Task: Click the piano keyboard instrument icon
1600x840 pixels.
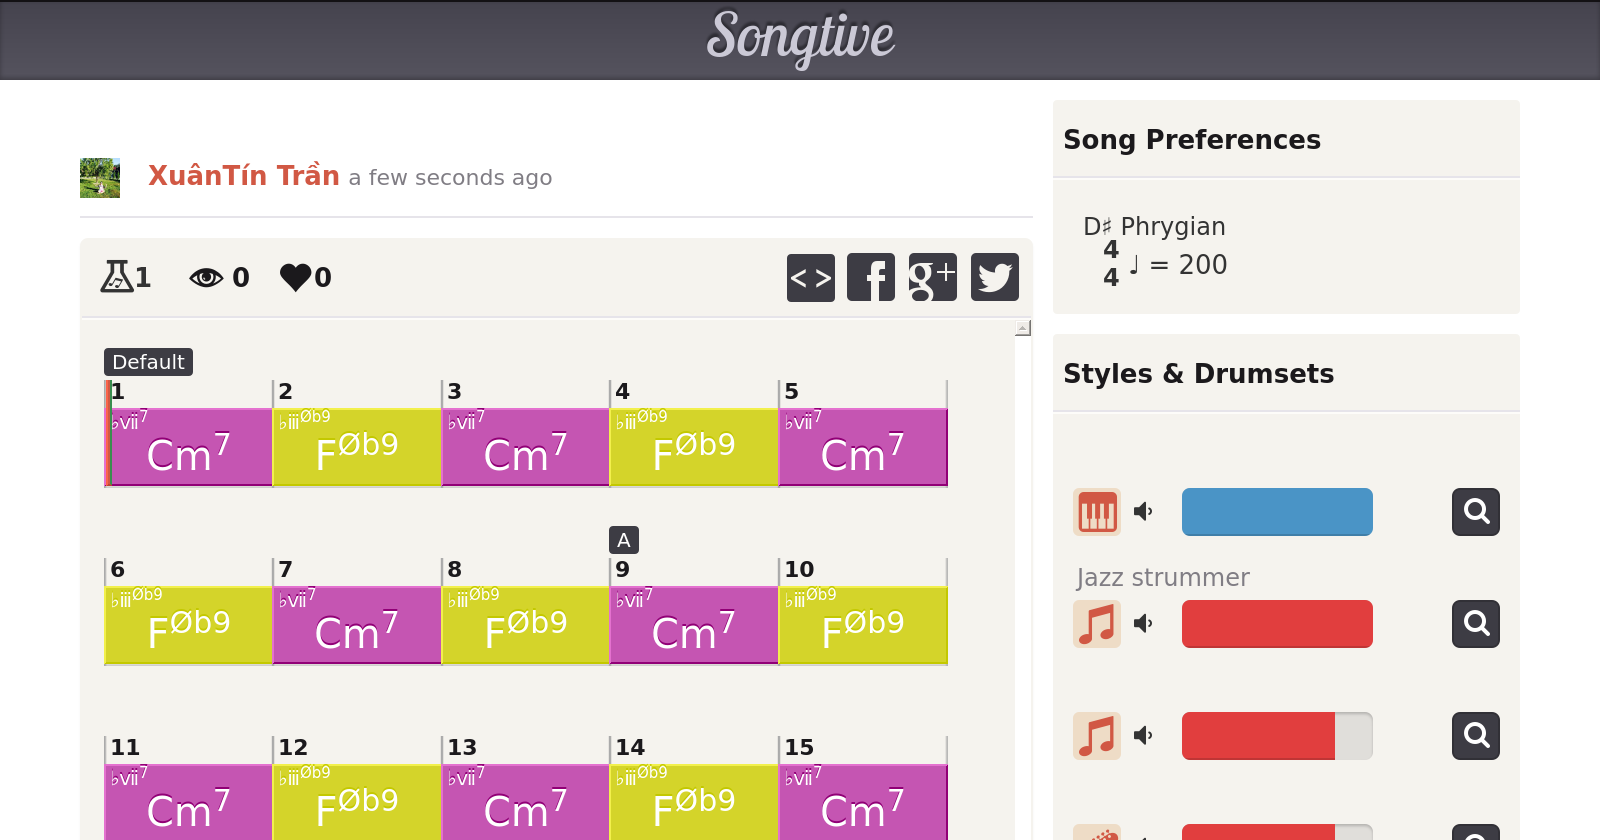Action: [1097, 512]
